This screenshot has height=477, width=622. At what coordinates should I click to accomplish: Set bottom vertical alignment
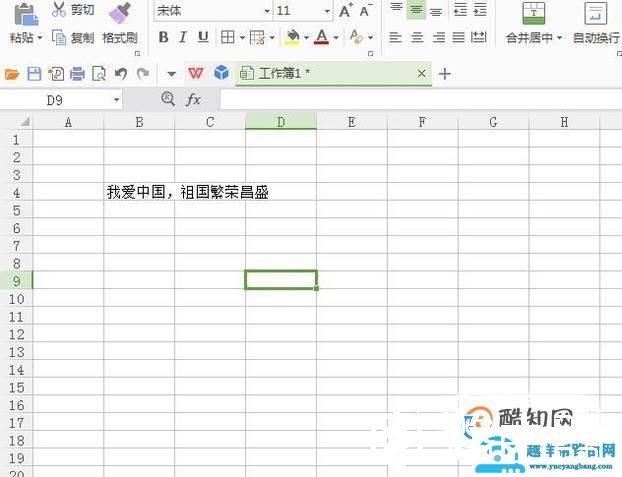pos(436,10)
